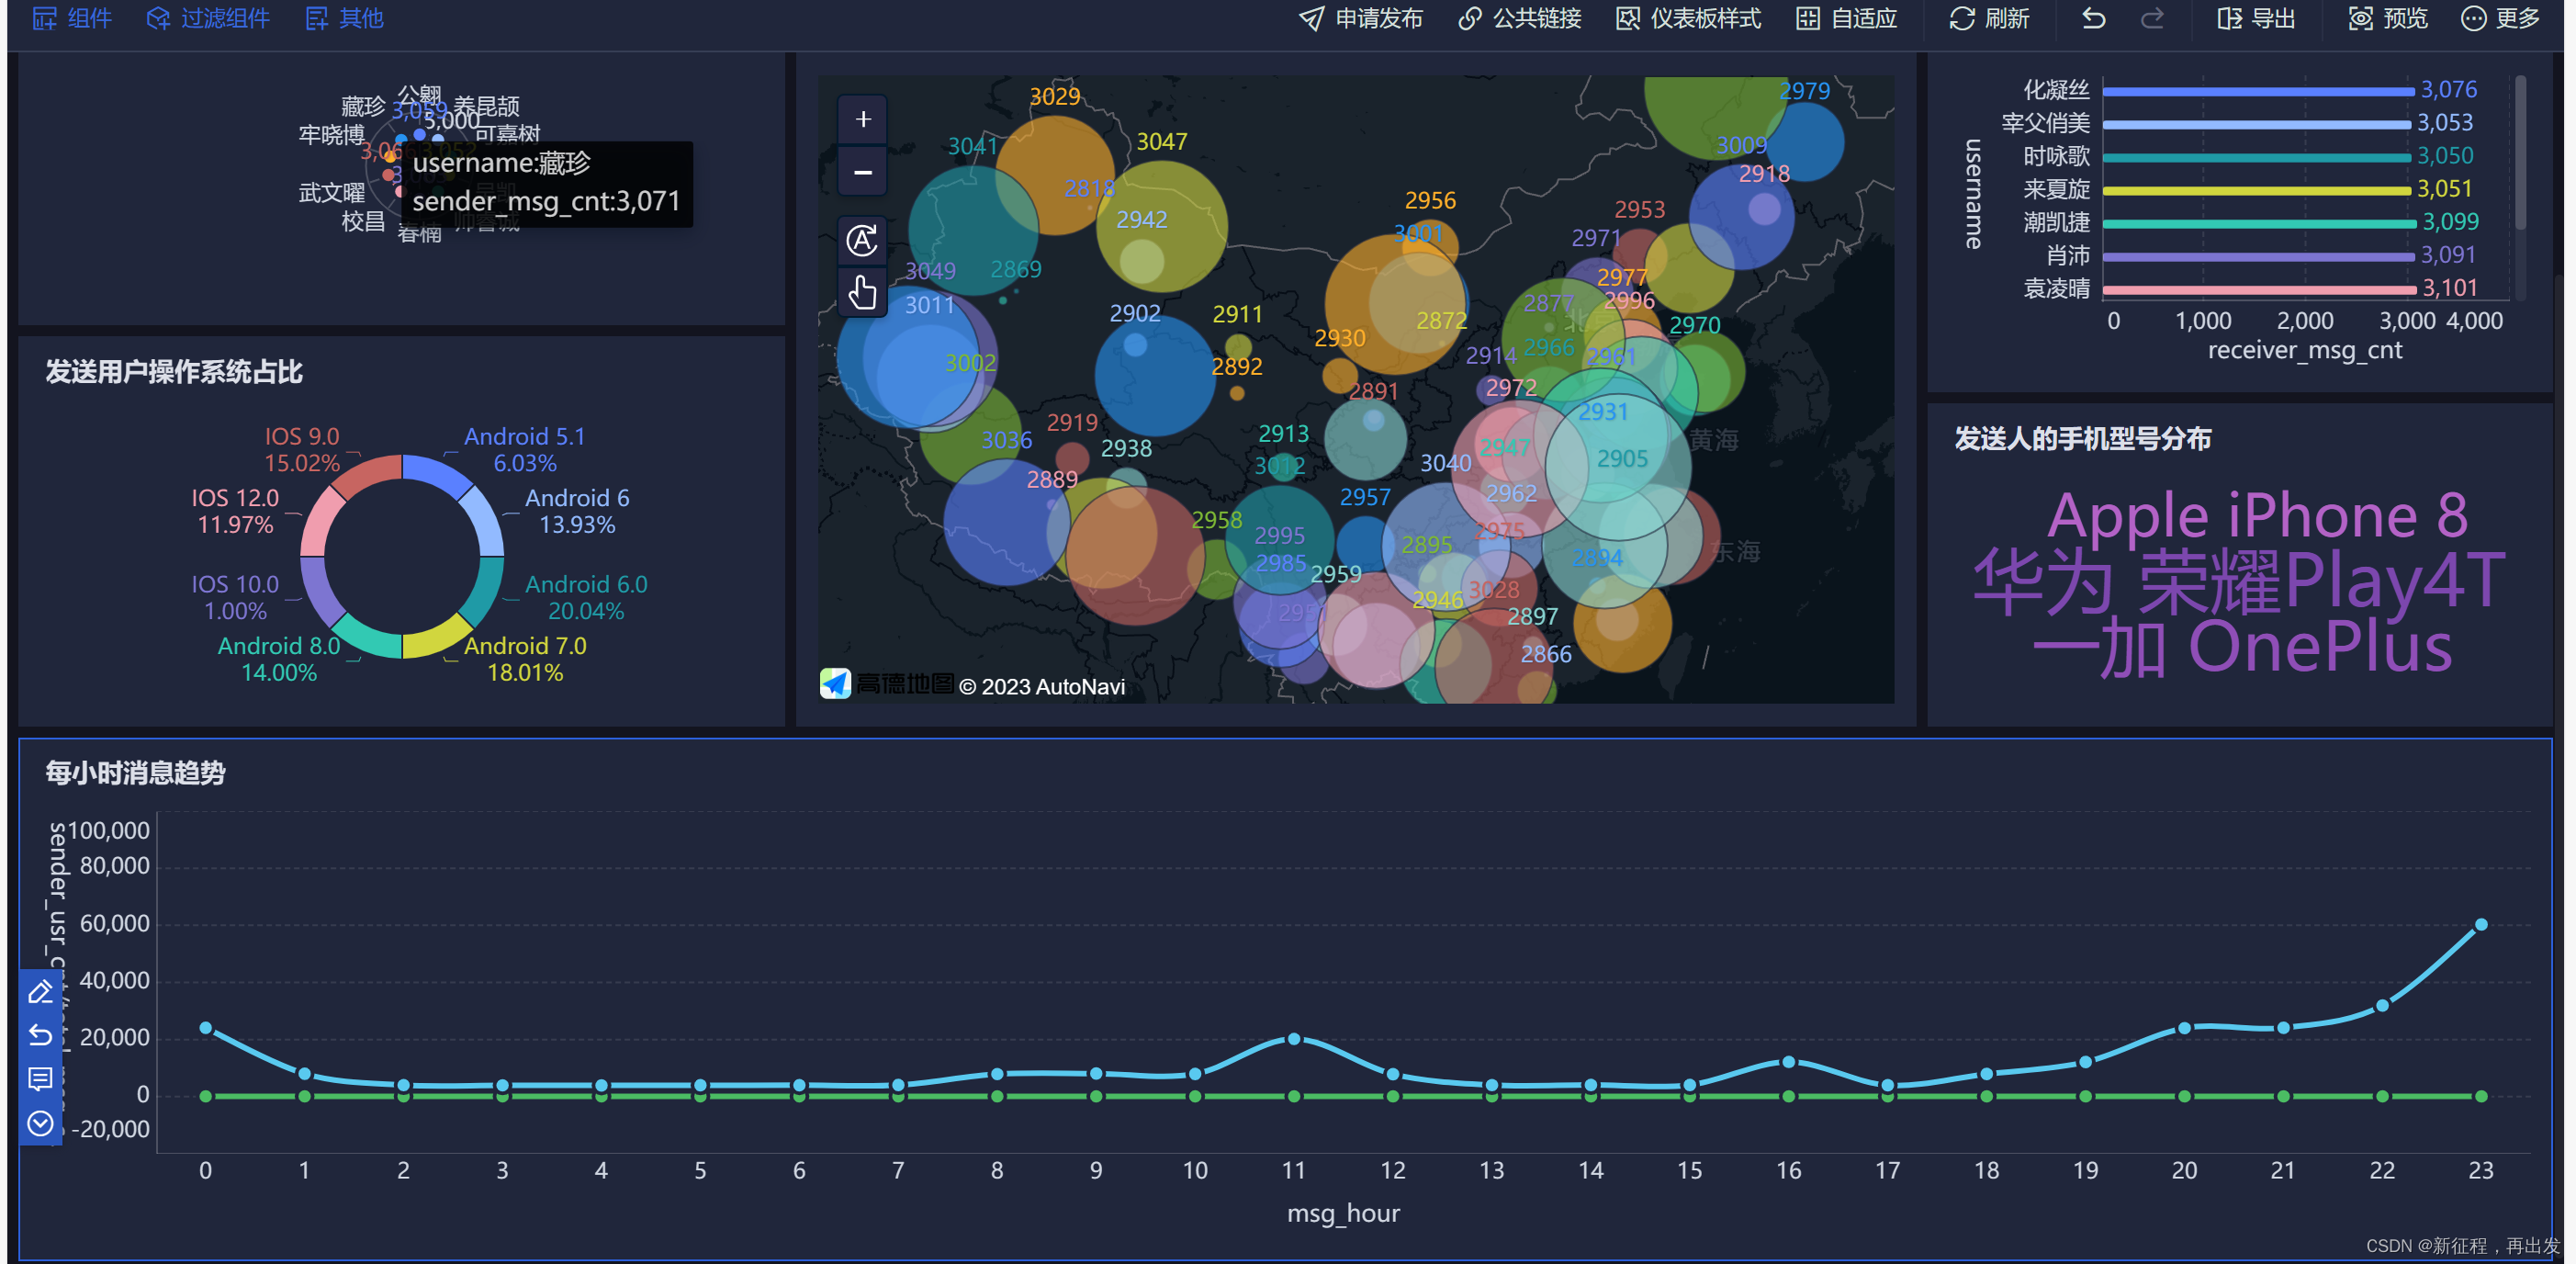2576x1264 pixels.
Task: Open the 过滤组件 filter components menu
Action: pyautogui.click(x=208, y=18)
